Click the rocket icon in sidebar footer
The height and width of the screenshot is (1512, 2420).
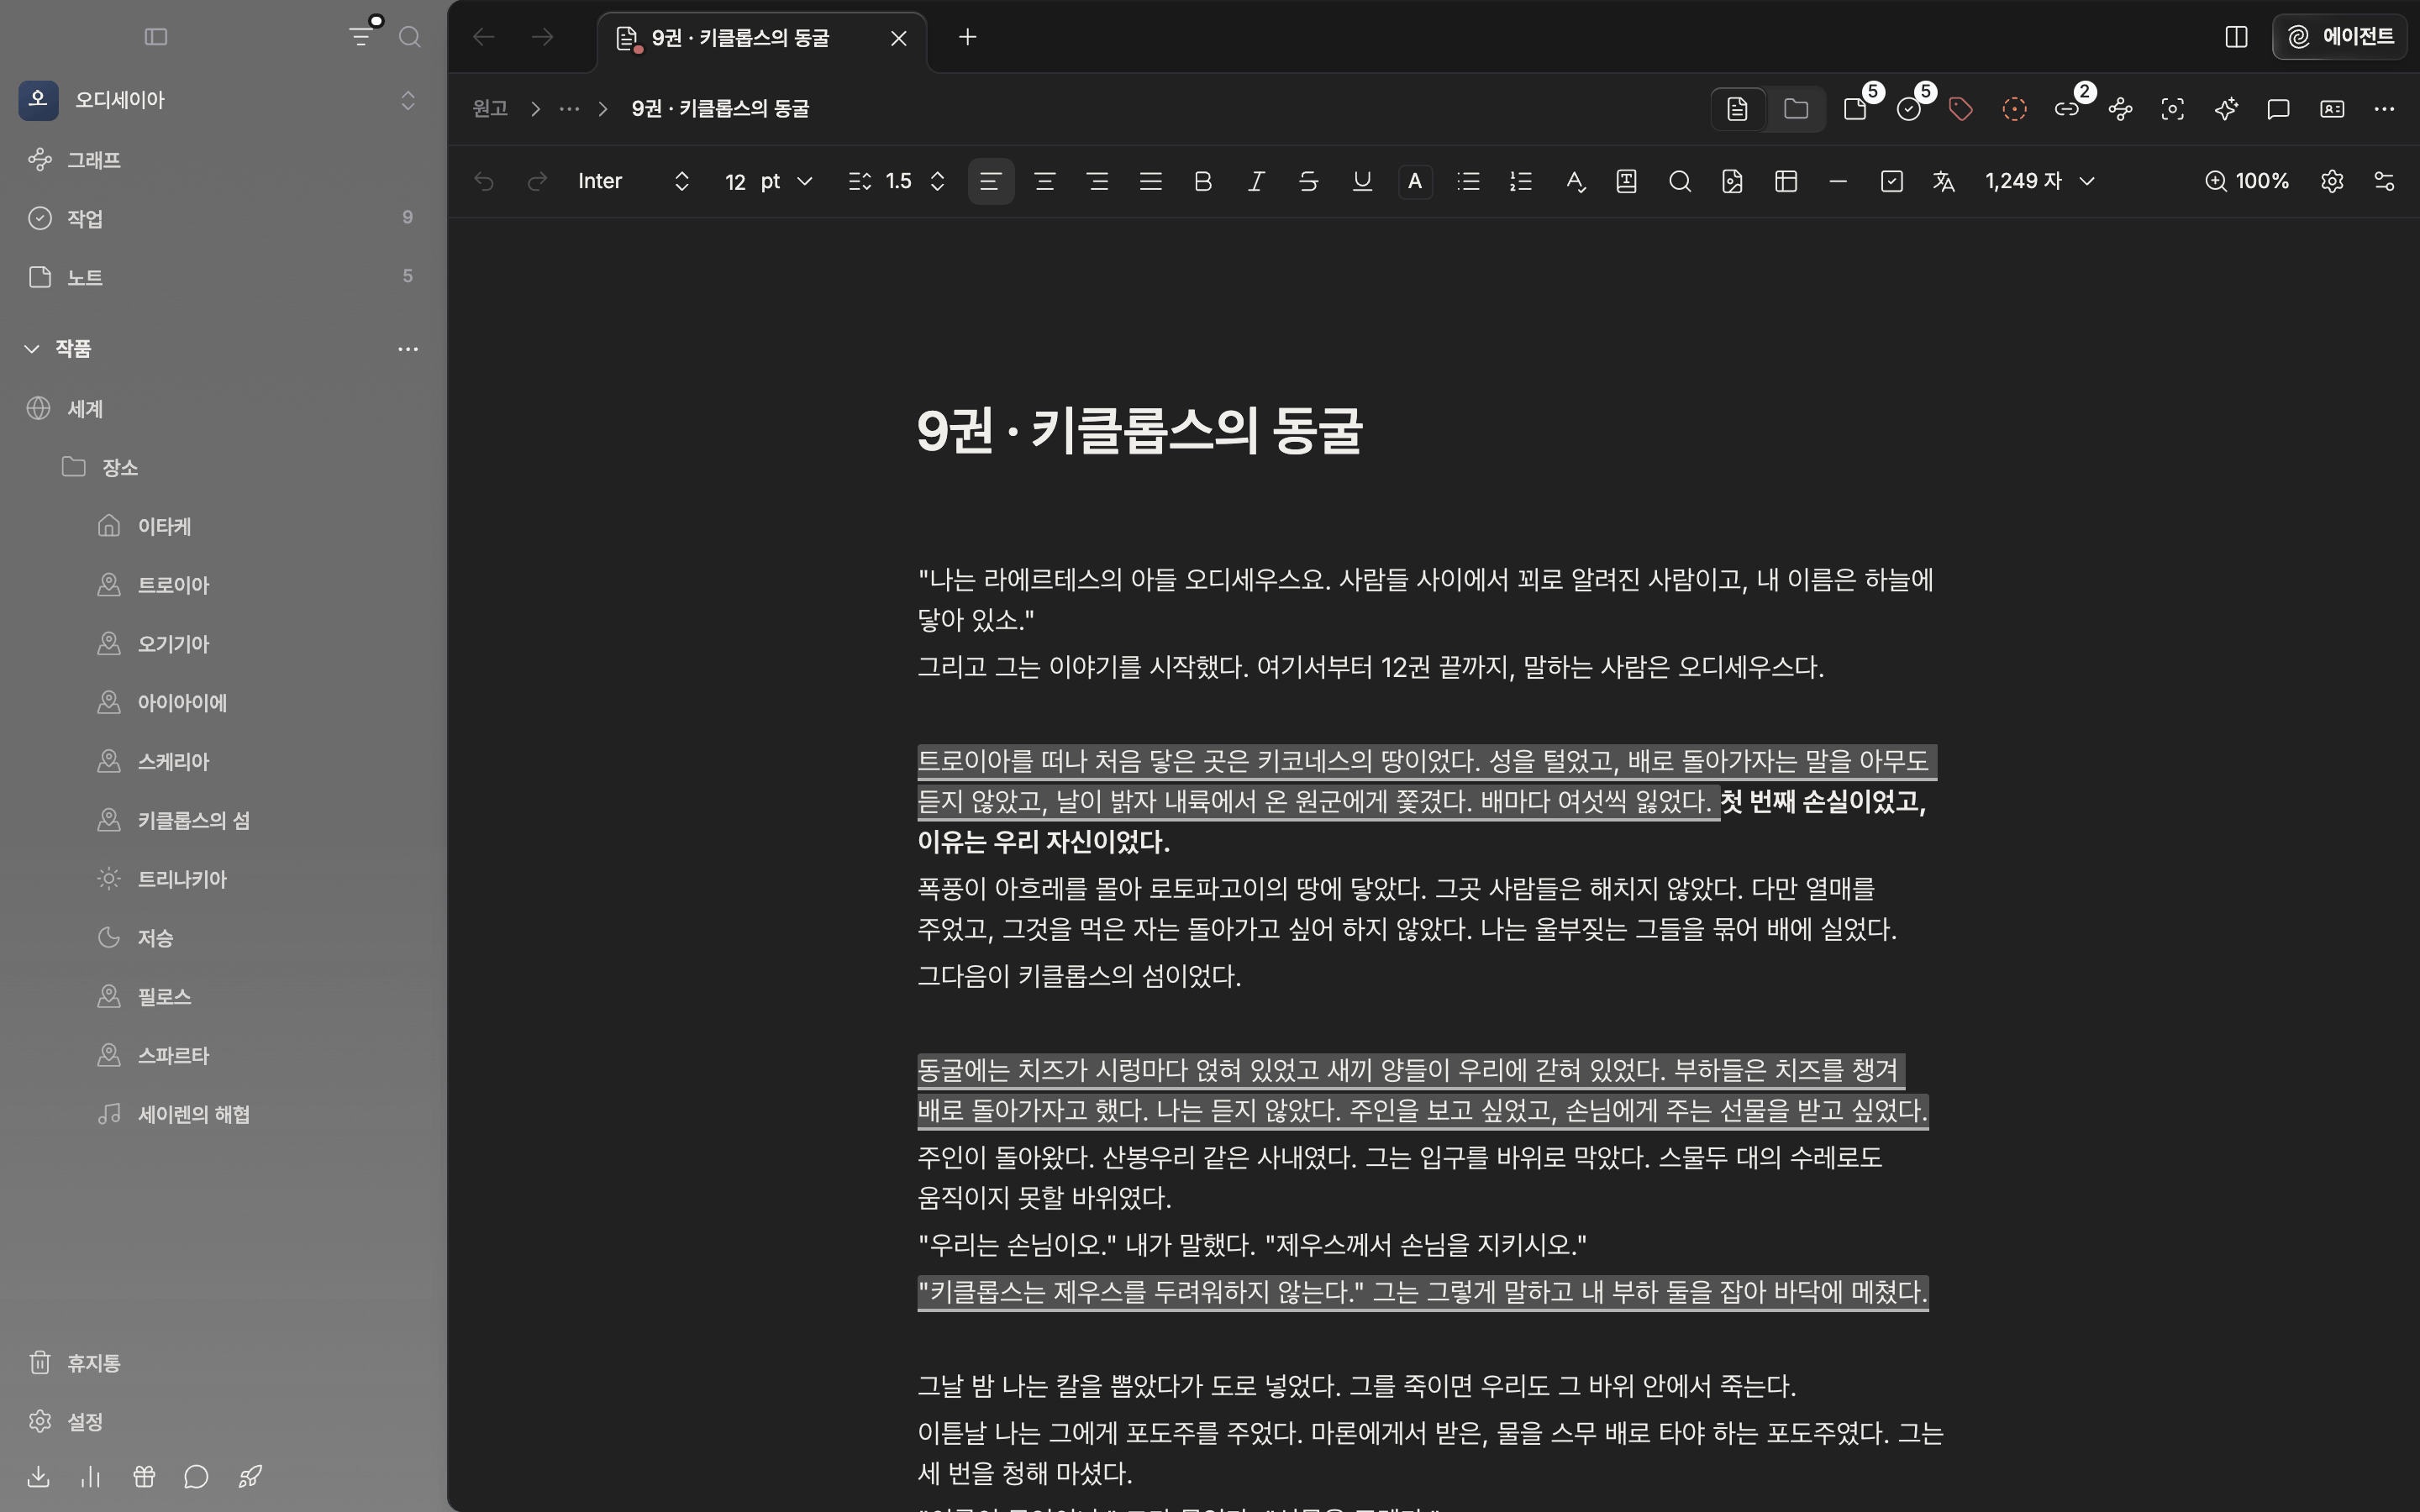tap(250, 1477)
